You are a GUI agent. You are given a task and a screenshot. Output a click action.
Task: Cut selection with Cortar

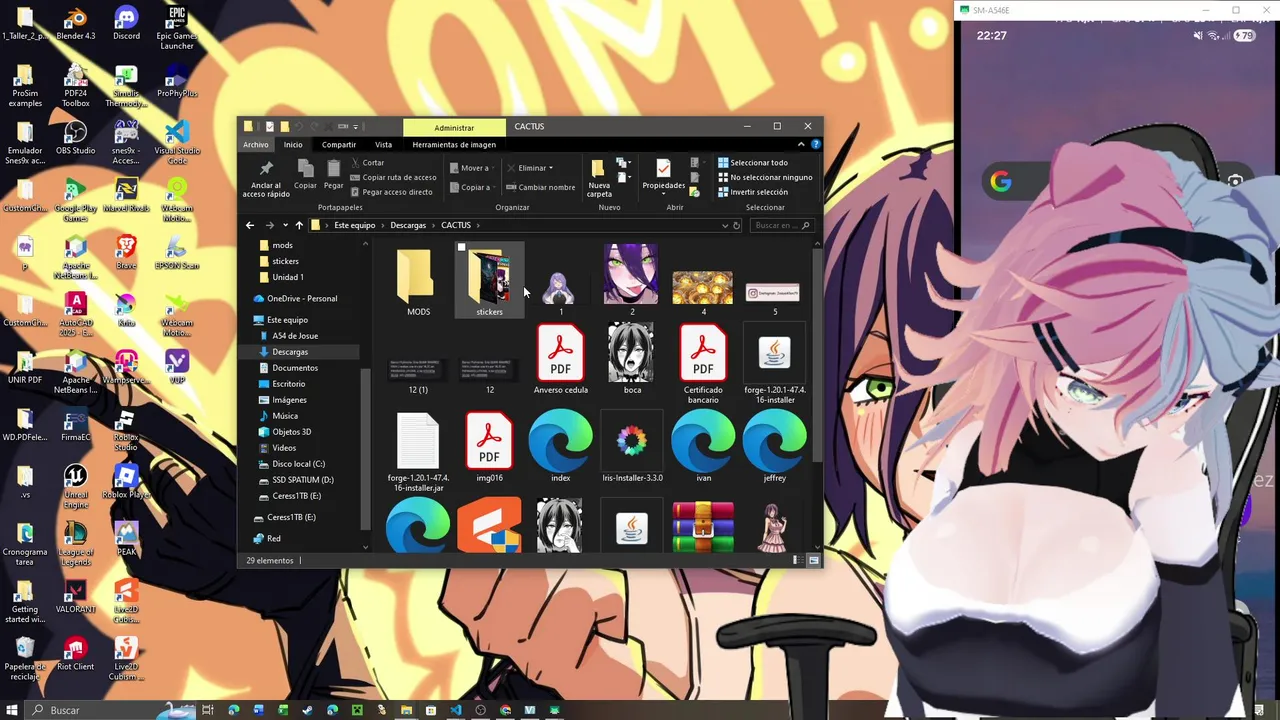(367, 162)
